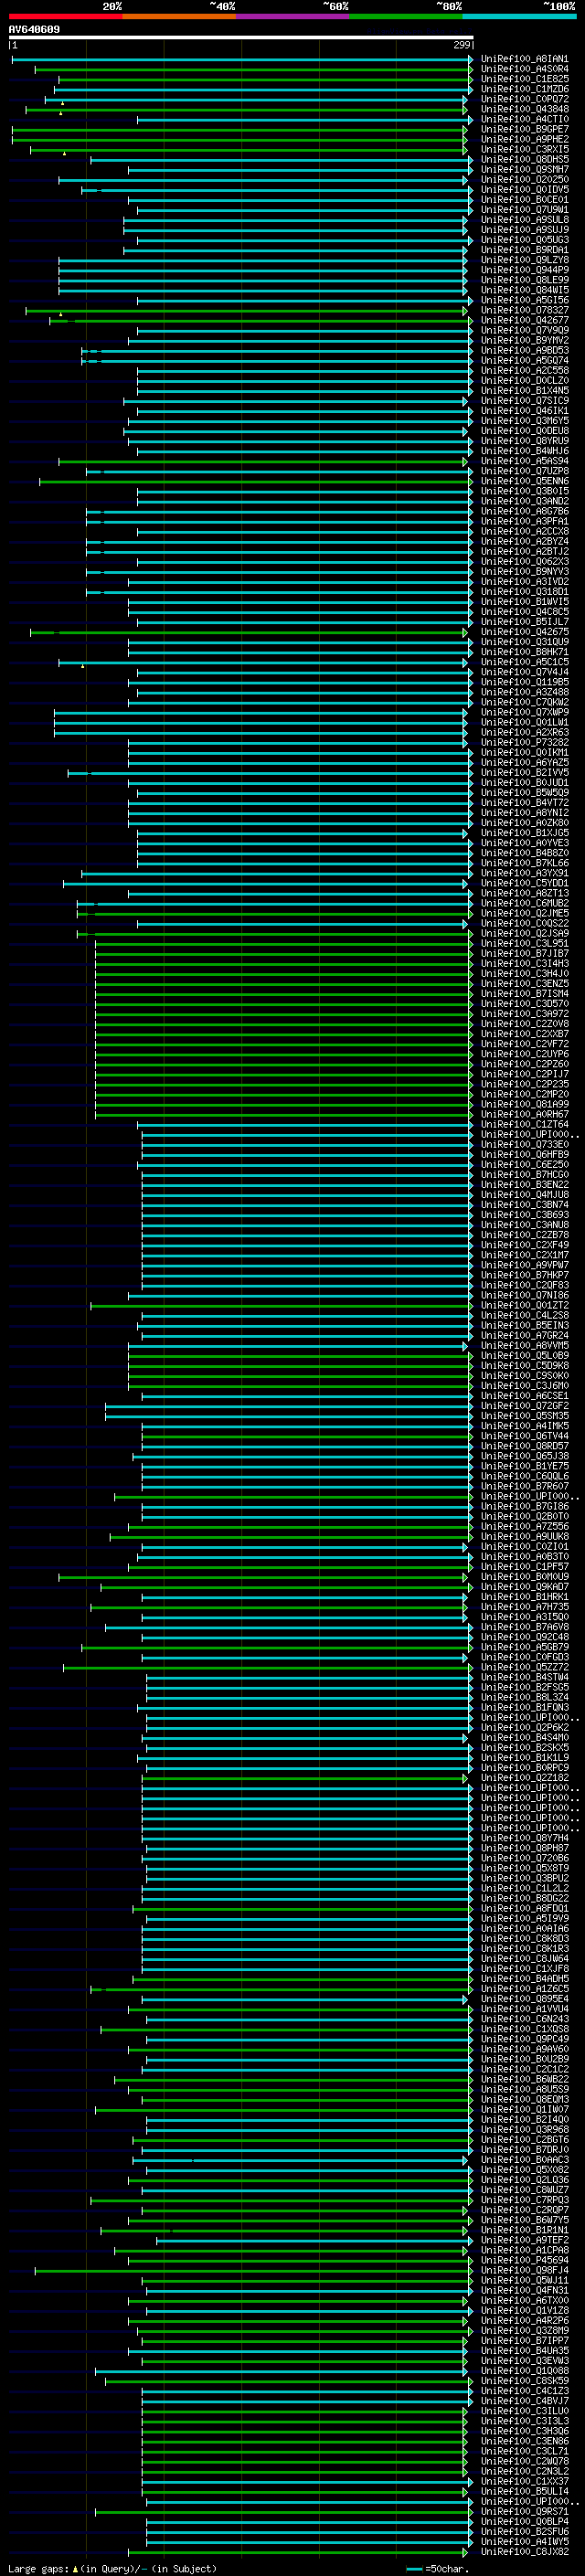Select entry UniRef100_Q7V9Q9
This screenshot has height=2576, width=585.
point(524,331)
